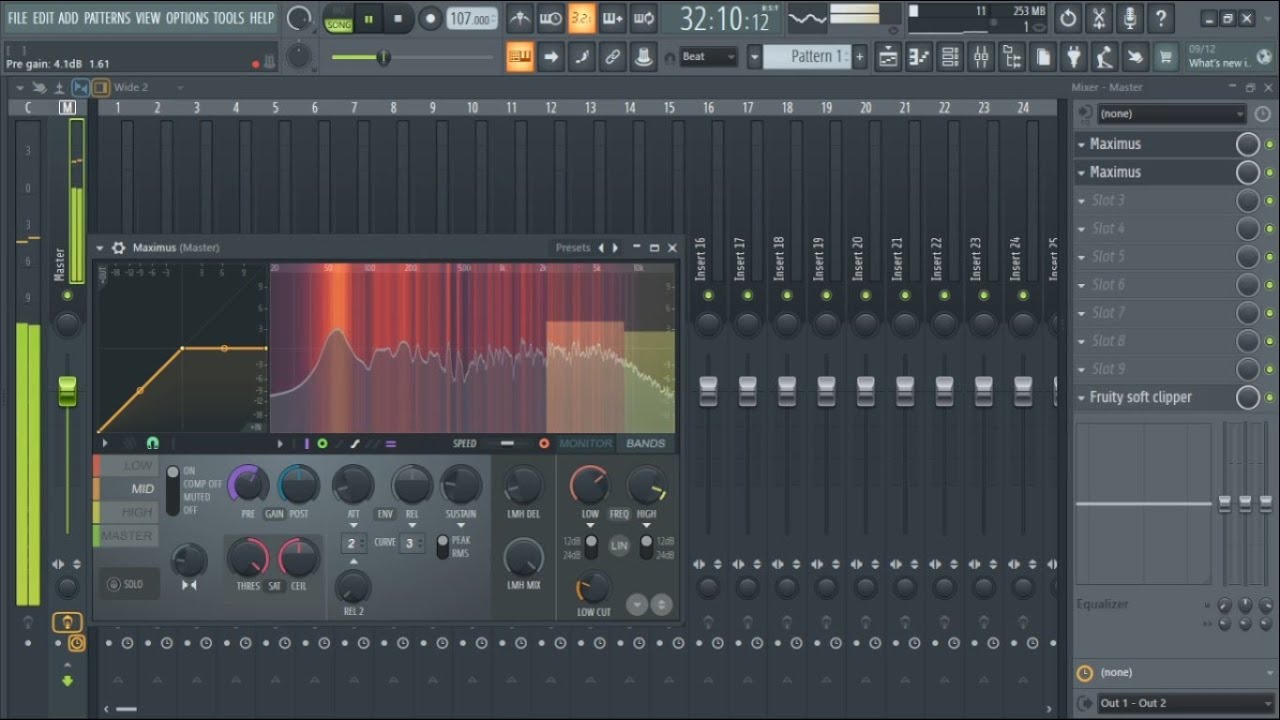Select the HIGH band in Maximus

click(125, 512)
